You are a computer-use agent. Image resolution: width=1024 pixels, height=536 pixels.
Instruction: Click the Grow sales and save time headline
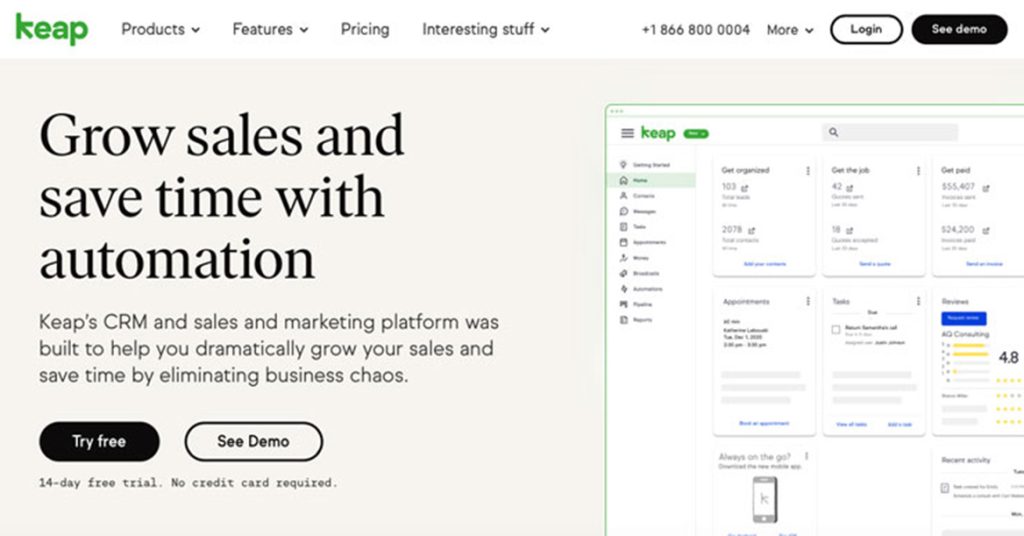click(222, 197)
